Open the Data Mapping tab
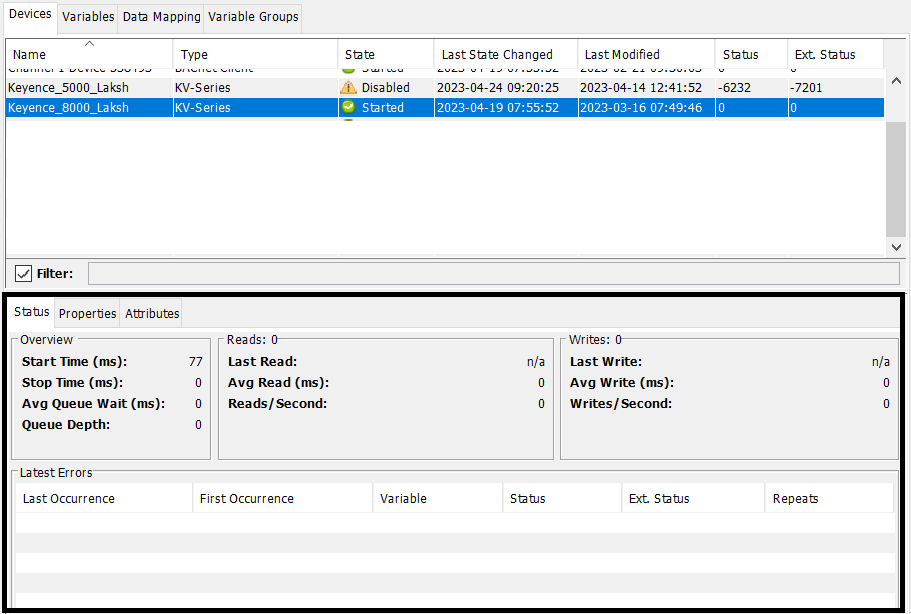 pyautogui.click(x=161, y=17)
